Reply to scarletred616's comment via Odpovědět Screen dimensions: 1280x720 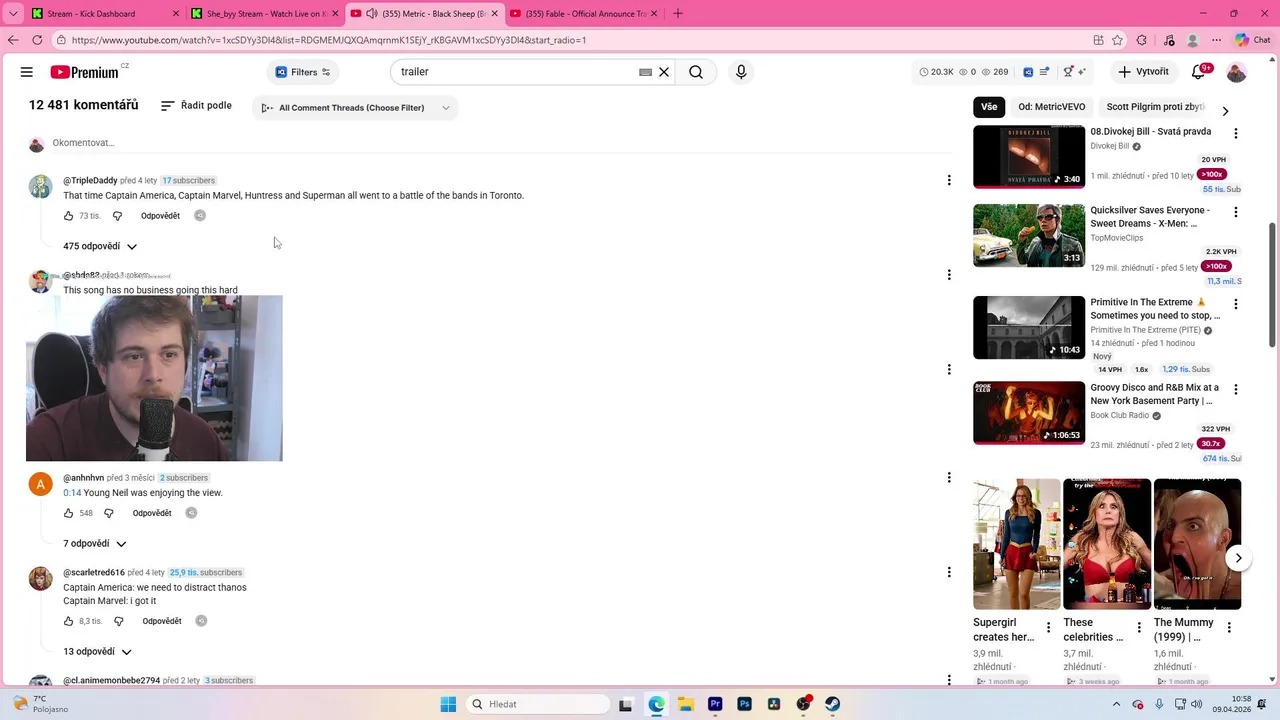[162, 621]
